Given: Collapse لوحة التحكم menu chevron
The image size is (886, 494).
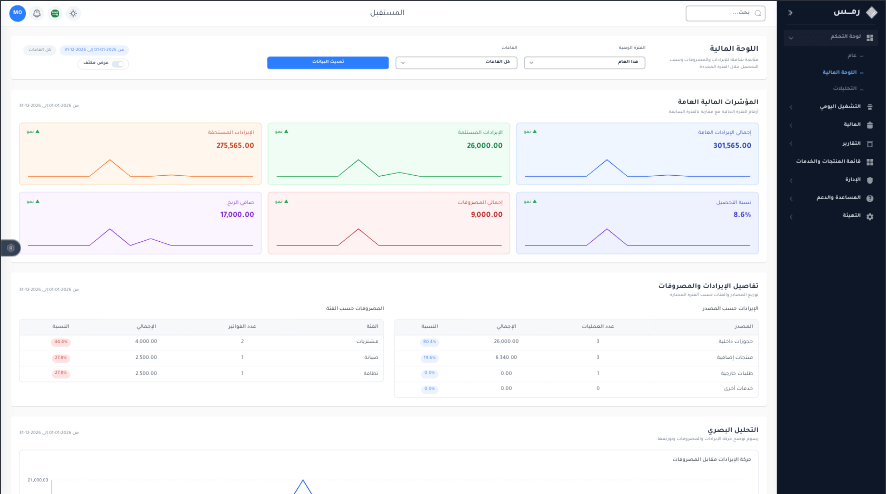Looking at the screenshot, I should 791,38.
